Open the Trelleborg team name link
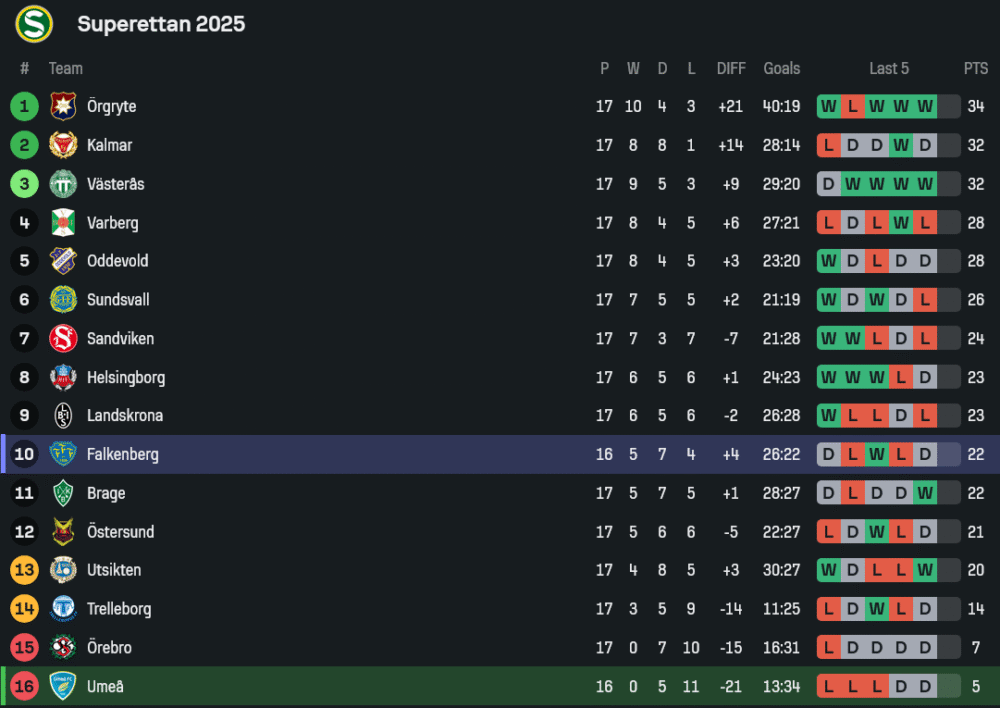This screenshot has width=1000, height=708. (x=119, y=609)
